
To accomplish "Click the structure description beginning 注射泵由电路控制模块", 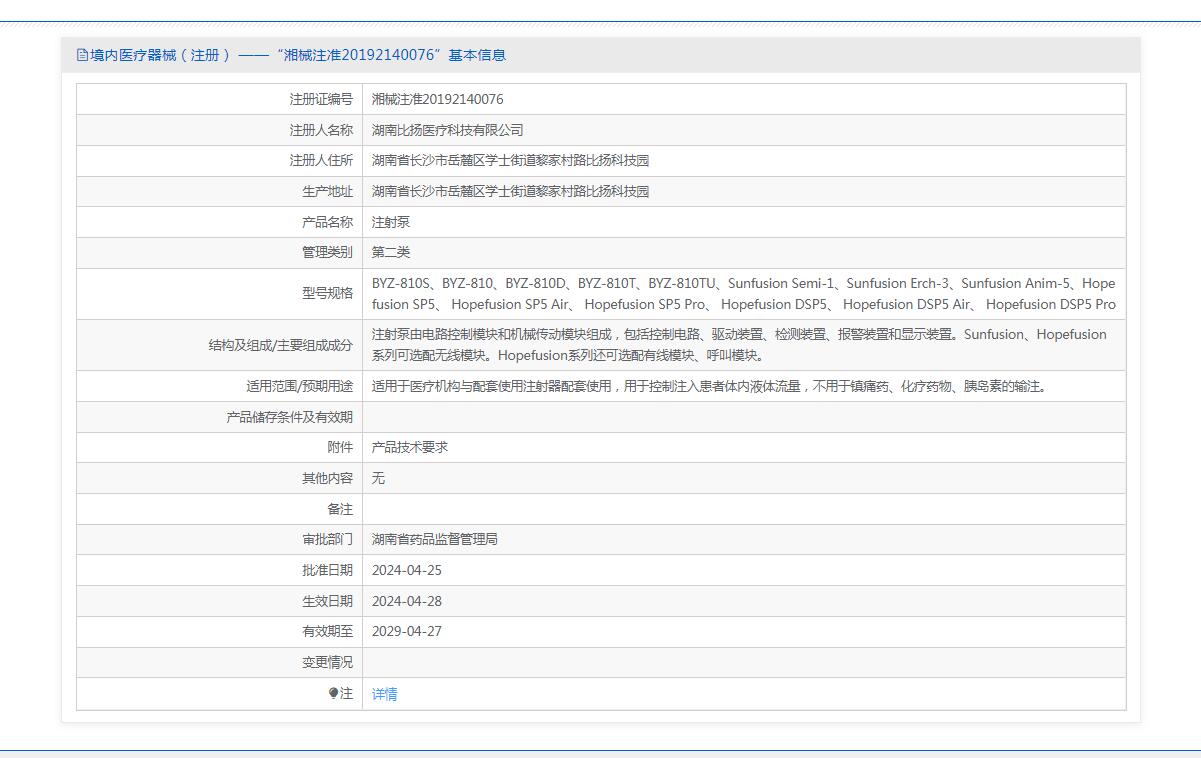I will coord(739,345).
